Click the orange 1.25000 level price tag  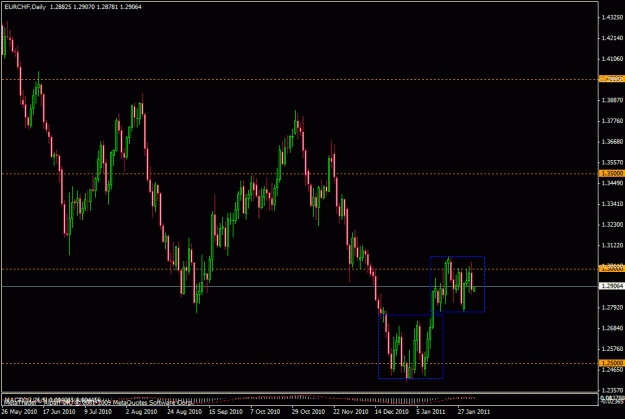pos(611,363)
